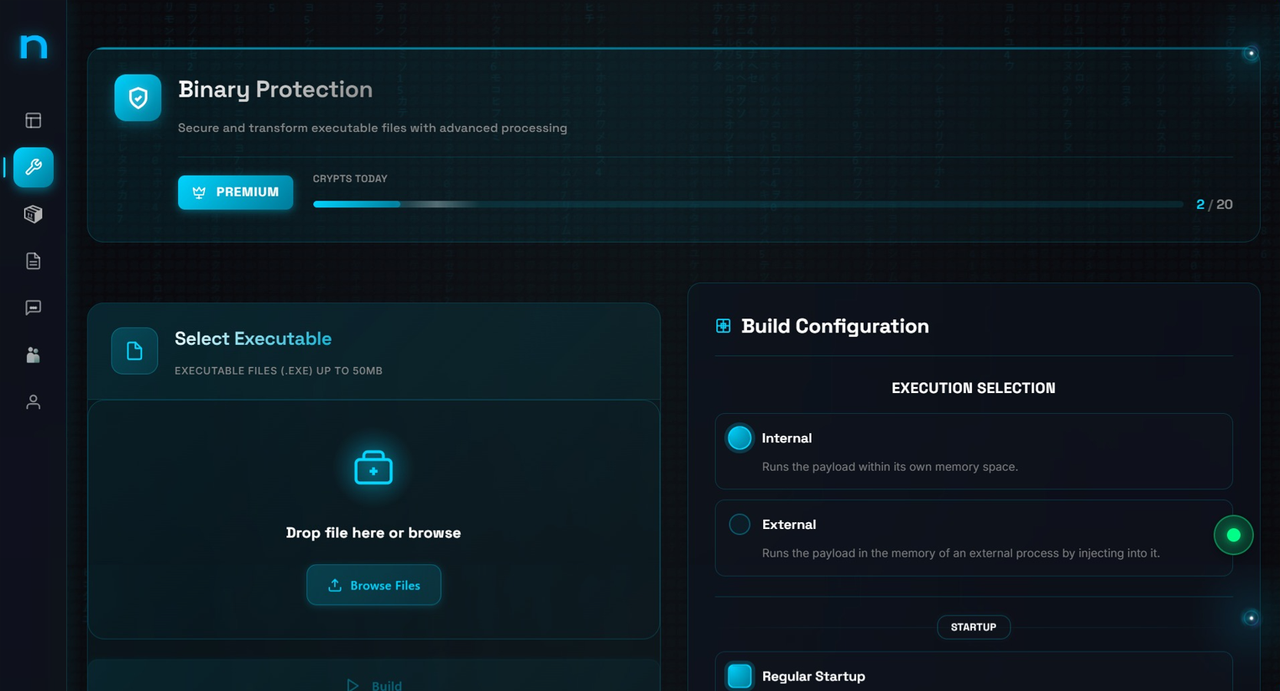
Task: Open the package box icon in sidebar
Action: 33,214
